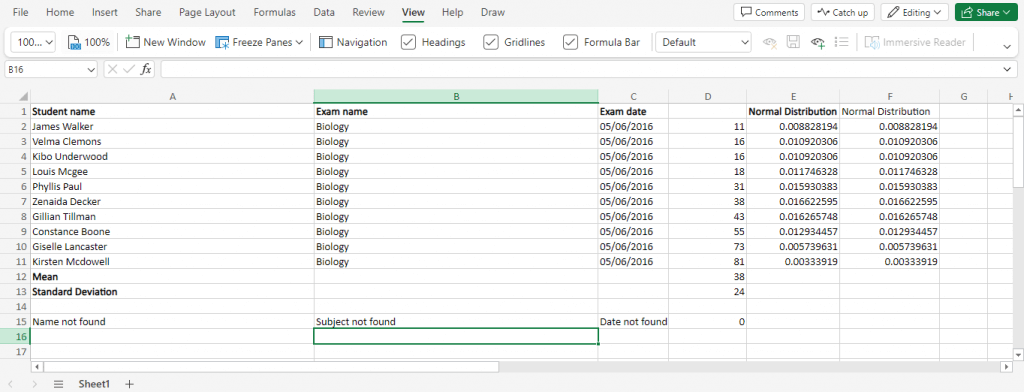This screenshot has height=392, width=1024.
Task: Switch to the Data tab
Action: [x=324, y=12]
